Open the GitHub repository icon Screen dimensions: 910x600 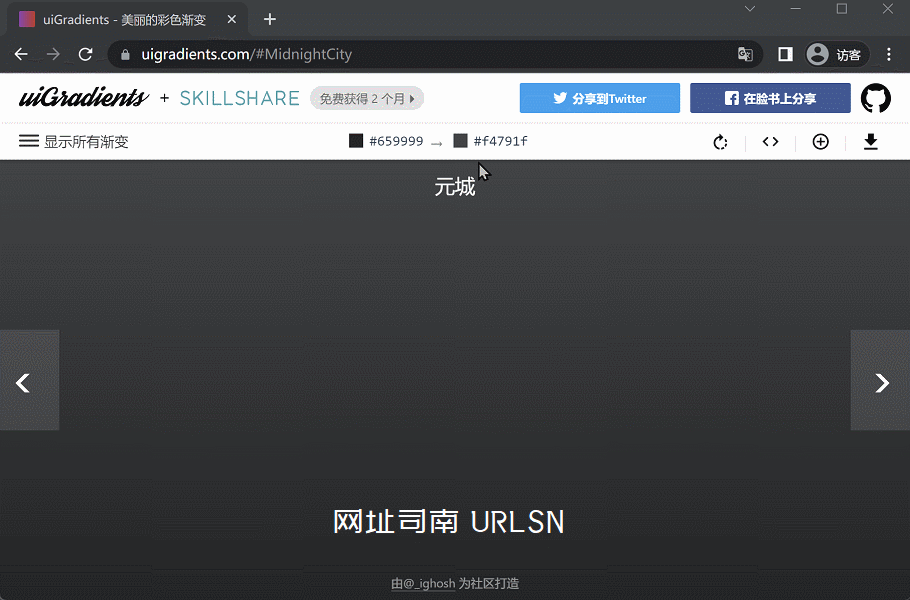tap(875, 98)
